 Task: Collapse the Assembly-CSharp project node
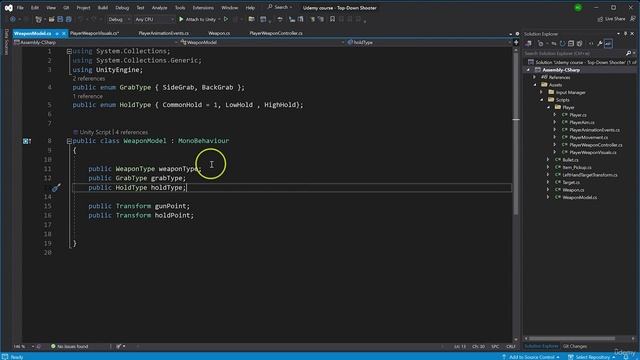coord(529,70)
